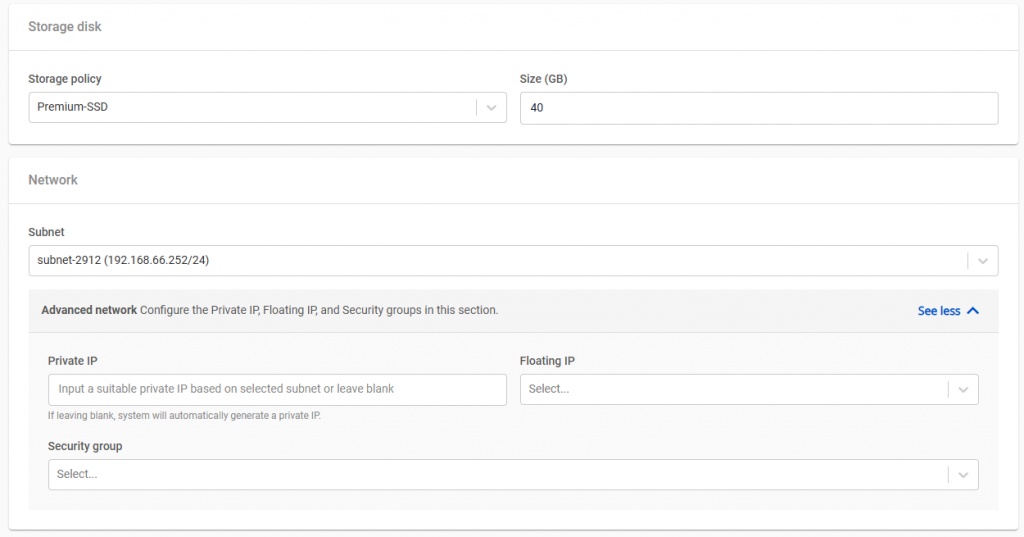Click the private IP auto-generate helper text
The width and height of the screenshot is (1024, 537).
pos(184,416)
